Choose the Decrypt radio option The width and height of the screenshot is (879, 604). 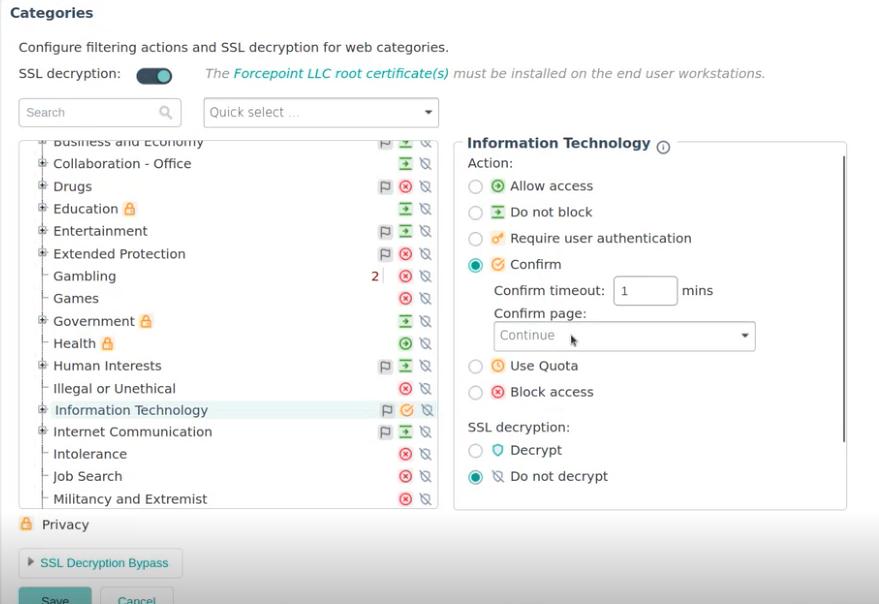tap(476, 451)
